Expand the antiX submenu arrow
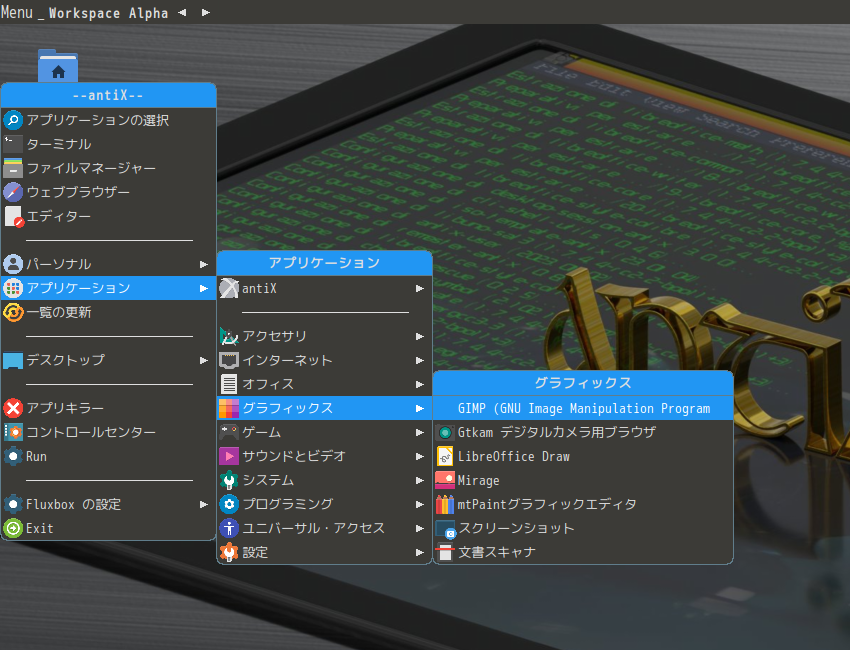The width and height of the screenshot is (850, 650). point(420,288)
